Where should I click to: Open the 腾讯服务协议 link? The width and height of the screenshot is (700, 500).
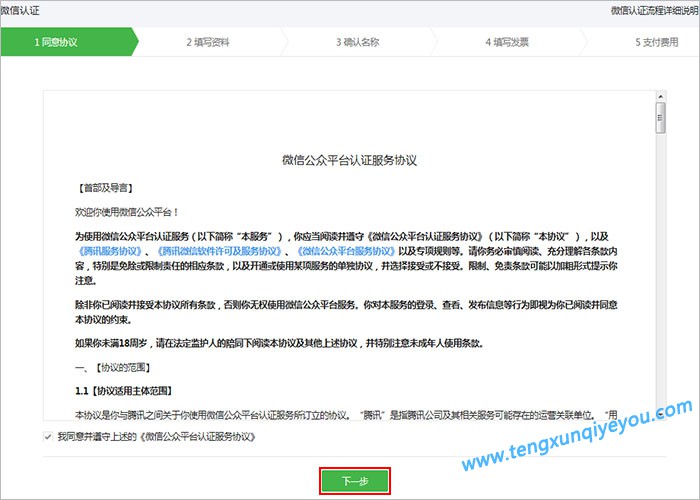[x=110, y=251]
